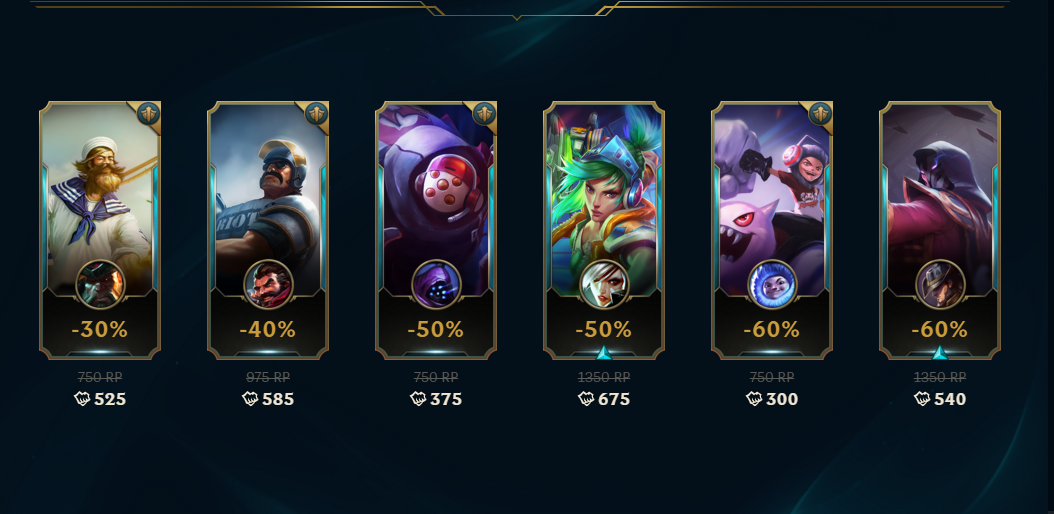
Task: Click the Graves champion portrait circle
Action: pyautogui.click(x=268, y=284)
